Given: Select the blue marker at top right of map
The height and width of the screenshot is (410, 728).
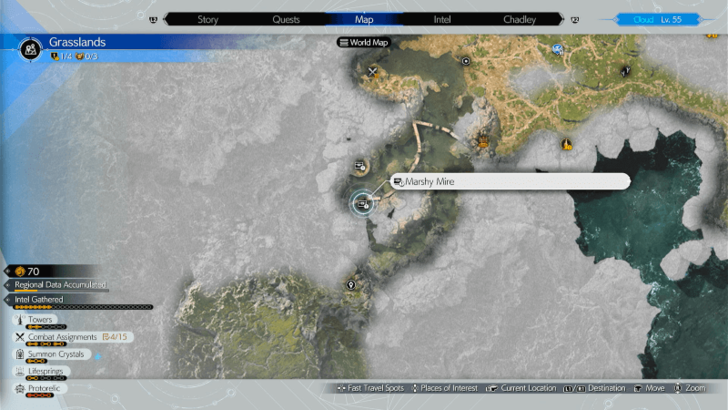Looking at the screenshot, I should [x=558, y=49].
